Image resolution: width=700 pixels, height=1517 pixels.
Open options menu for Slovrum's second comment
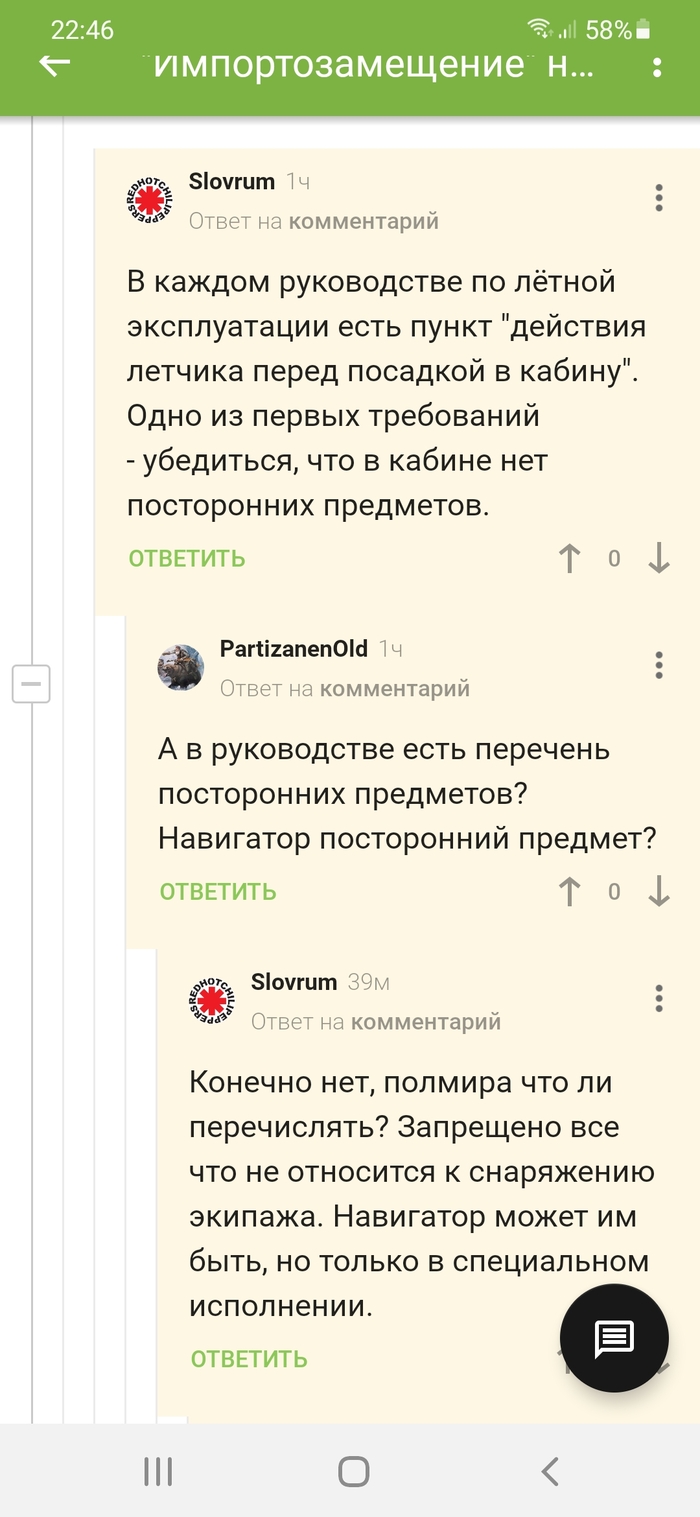[659, 998]
